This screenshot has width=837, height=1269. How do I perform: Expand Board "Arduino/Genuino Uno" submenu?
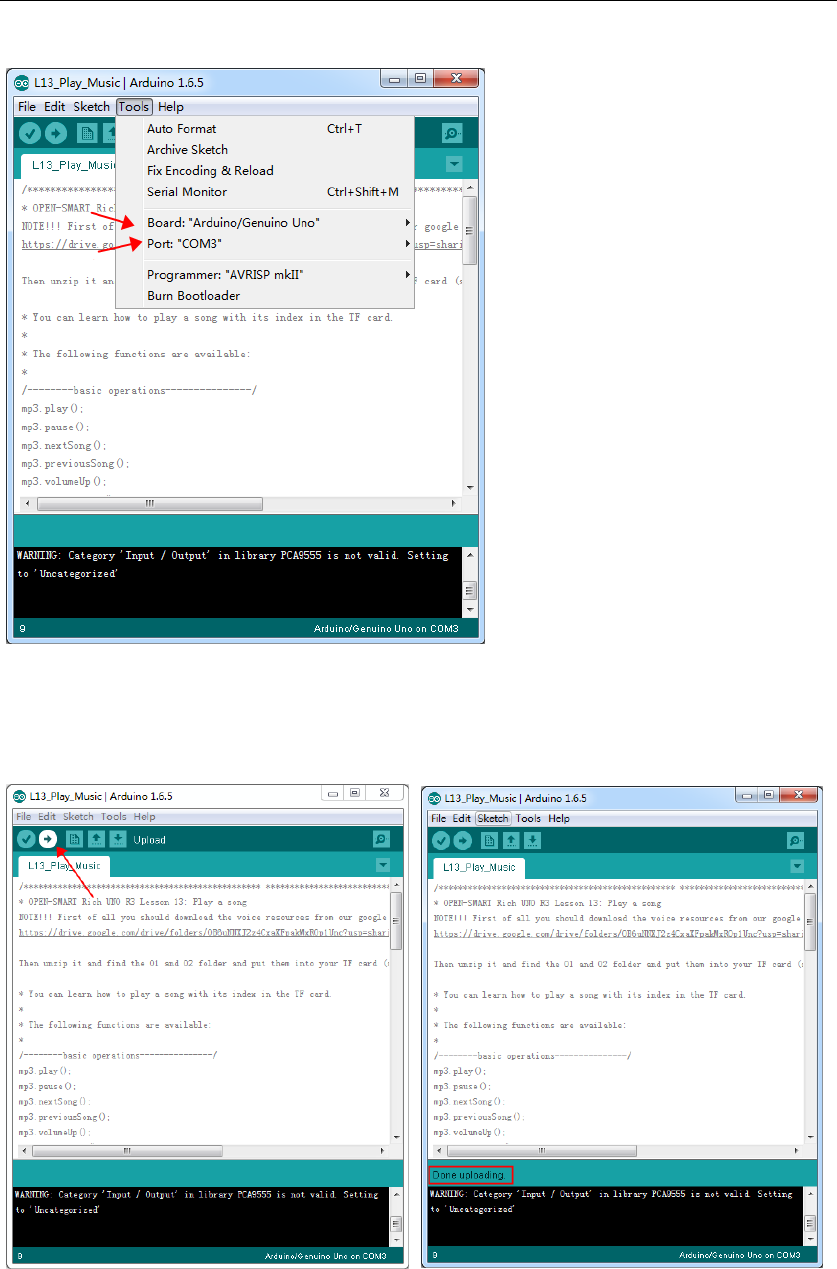pos(264,222)
